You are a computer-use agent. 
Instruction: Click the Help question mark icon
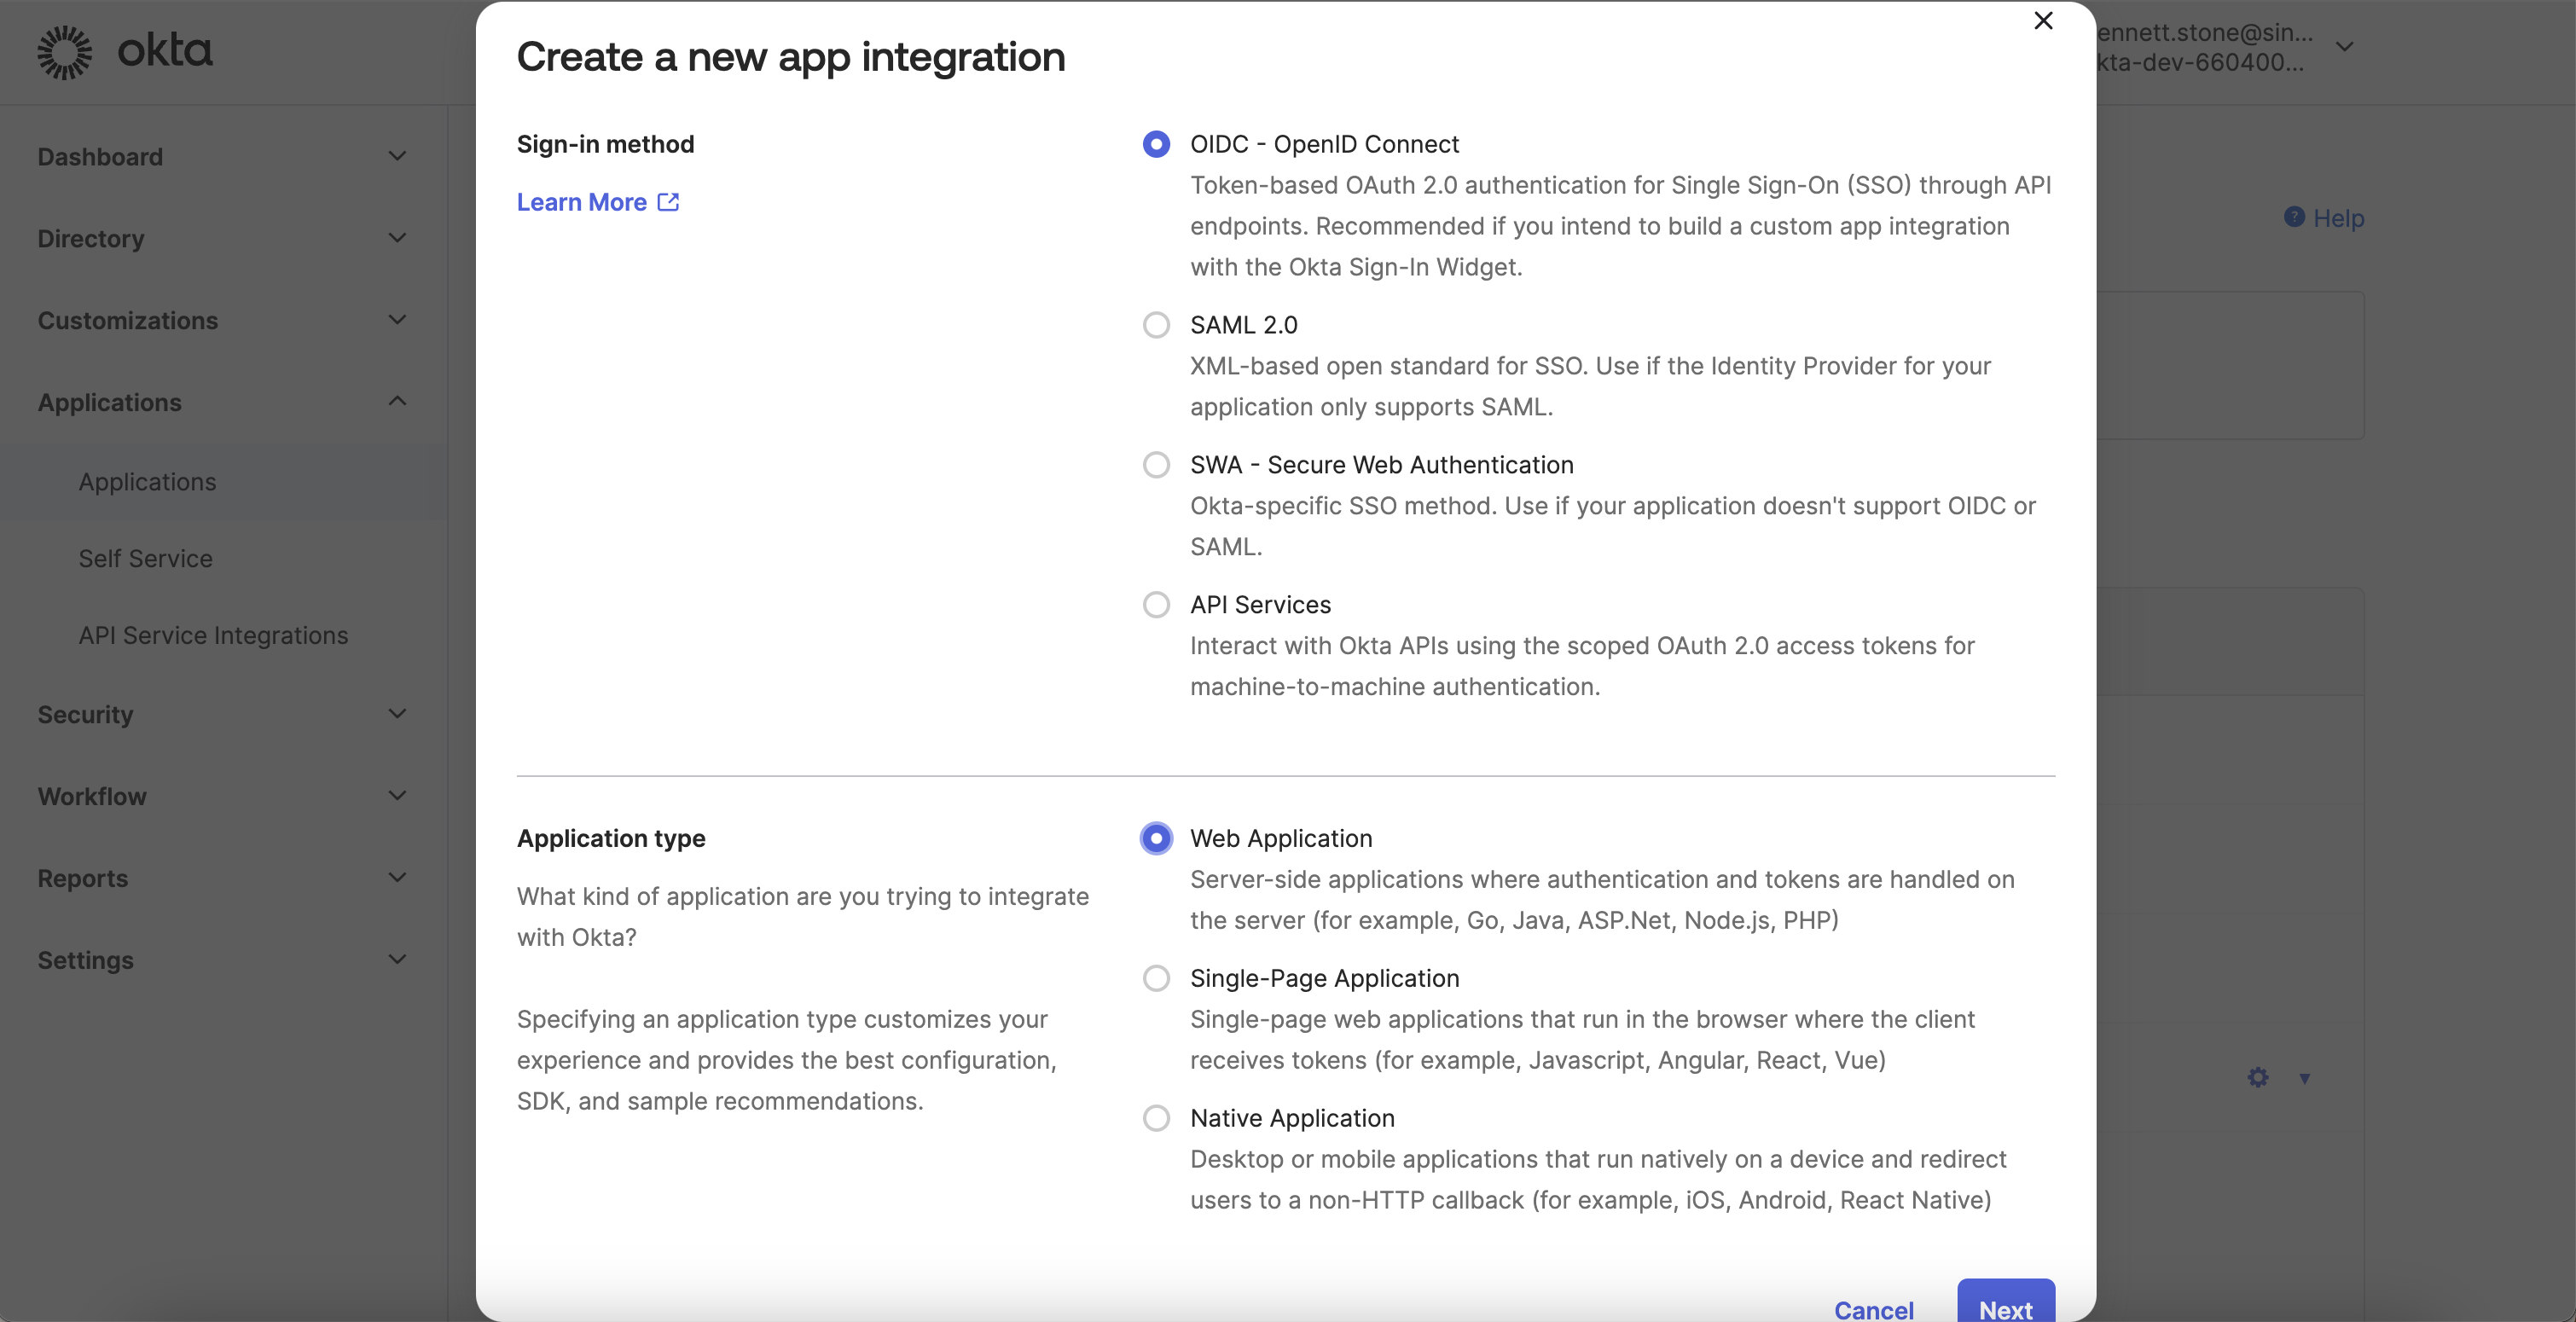point(2294,217)
